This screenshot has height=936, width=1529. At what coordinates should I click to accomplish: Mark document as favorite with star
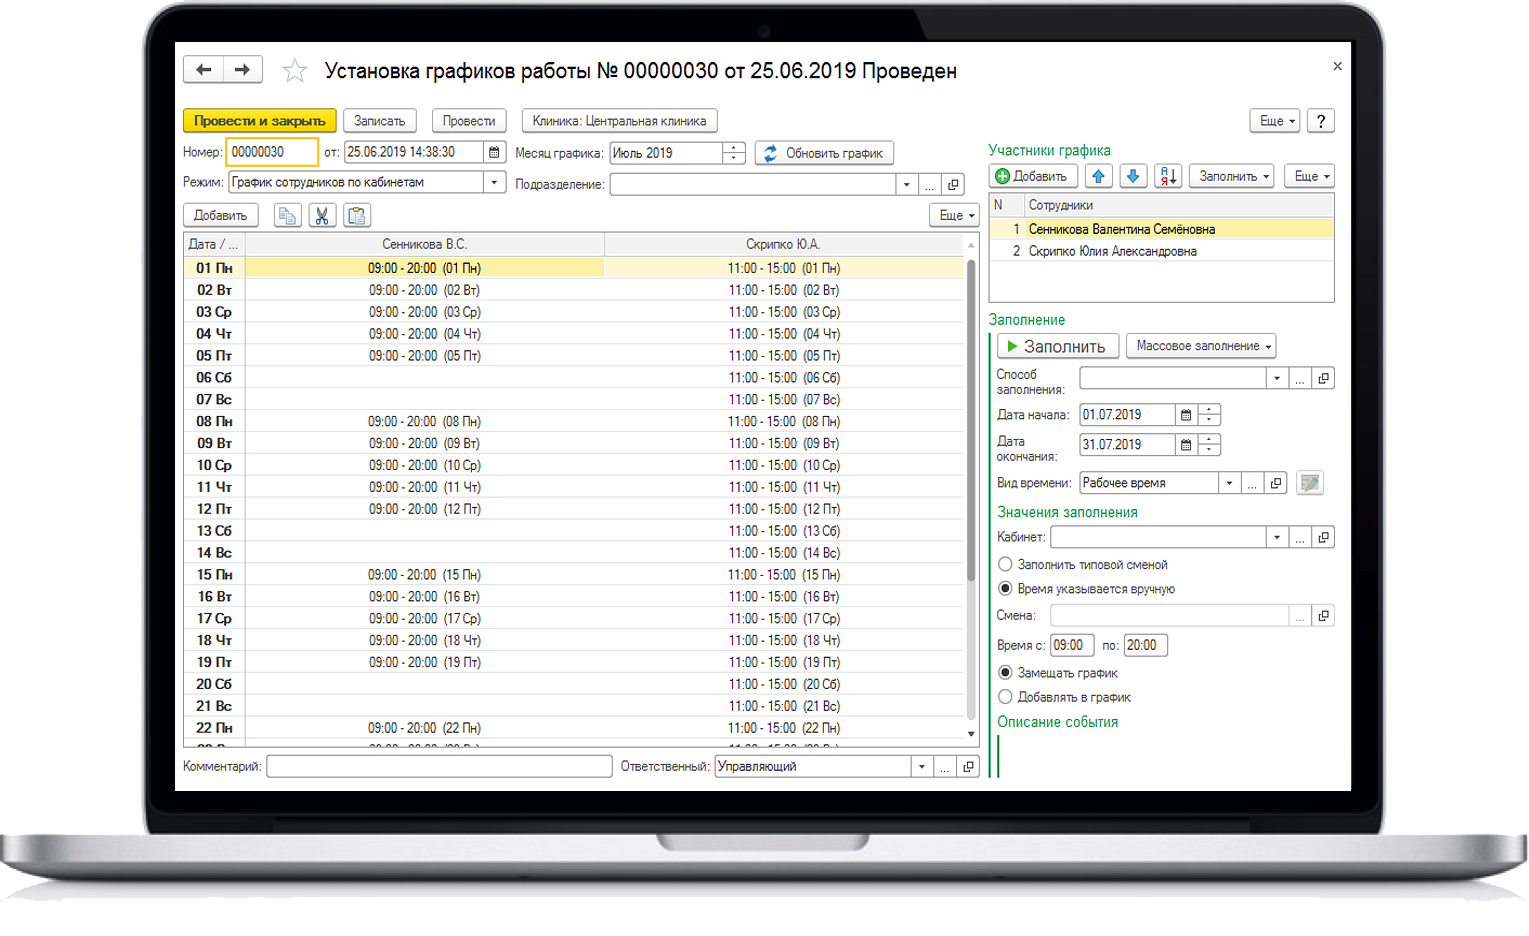pos(294,71)
